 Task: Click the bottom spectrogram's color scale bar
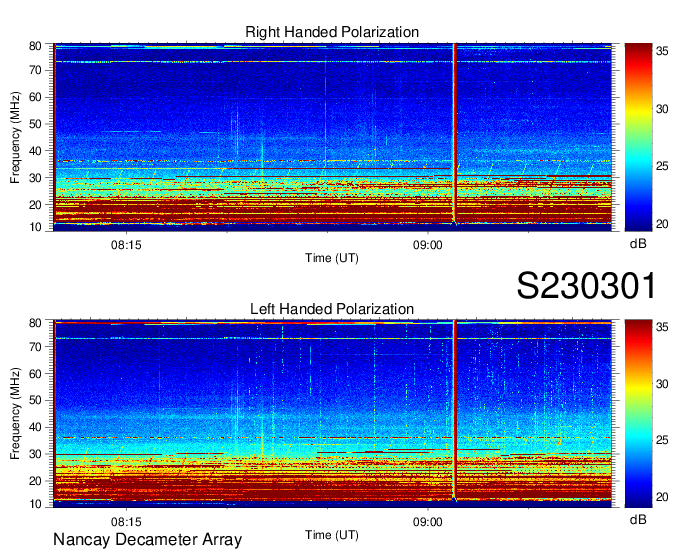tap(638, 414)
